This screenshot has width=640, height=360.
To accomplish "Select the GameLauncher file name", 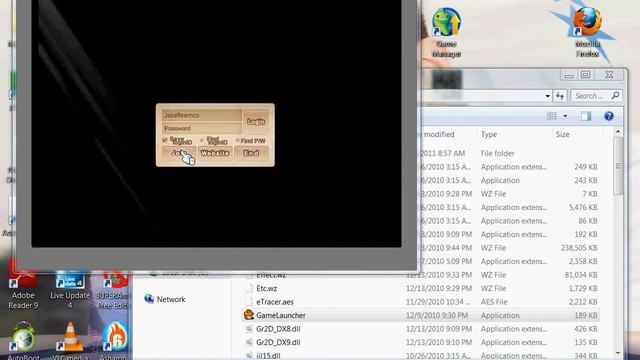I will pos(281,315).
